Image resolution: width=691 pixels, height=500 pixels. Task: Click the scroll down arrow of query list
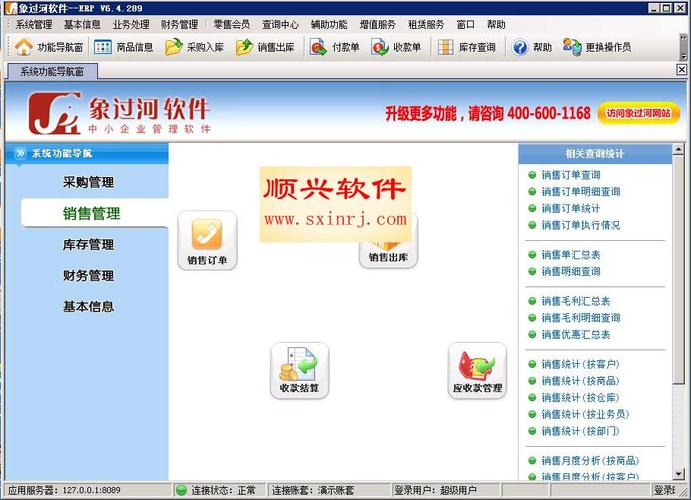tap(679, 474)
